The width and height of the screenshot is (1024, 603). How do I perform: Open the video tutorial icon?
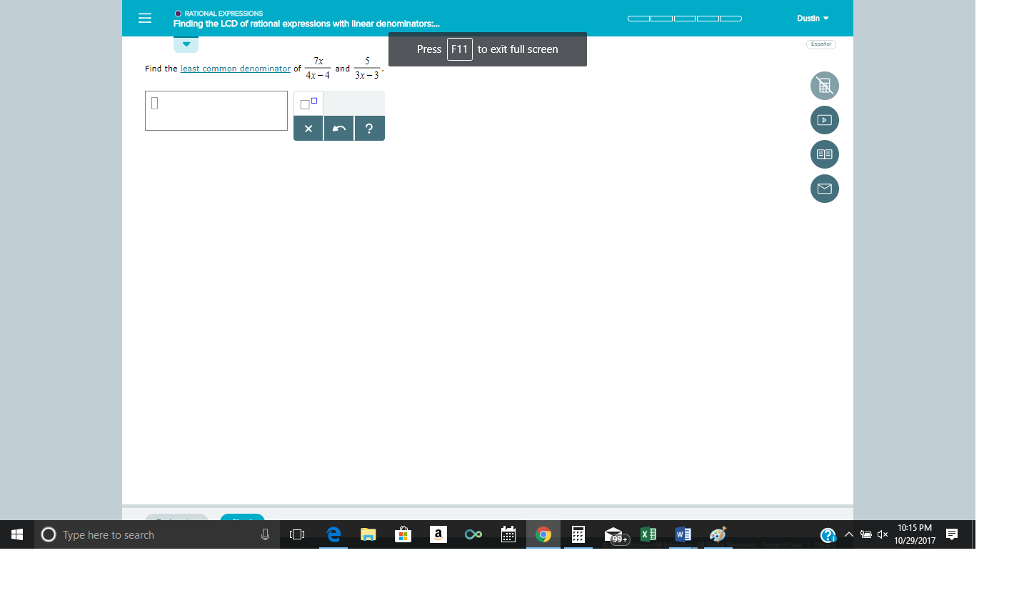pyautogui.click(x=824, y=120)
